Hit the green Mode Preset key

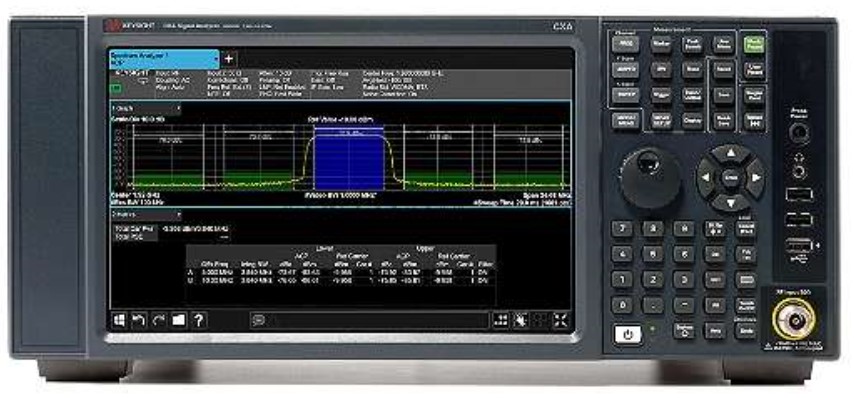755,45
